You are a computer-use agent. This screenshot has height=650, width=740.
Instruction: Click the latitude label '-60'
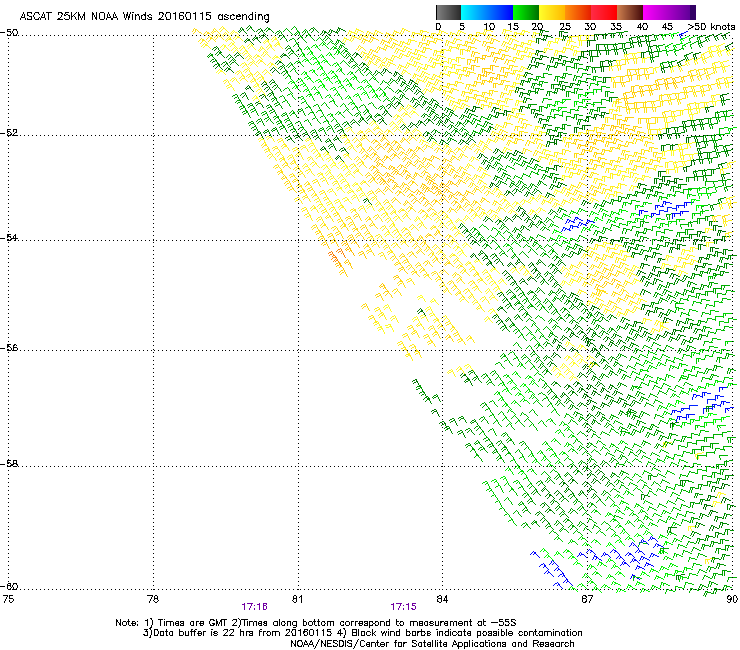click(9, 587)
